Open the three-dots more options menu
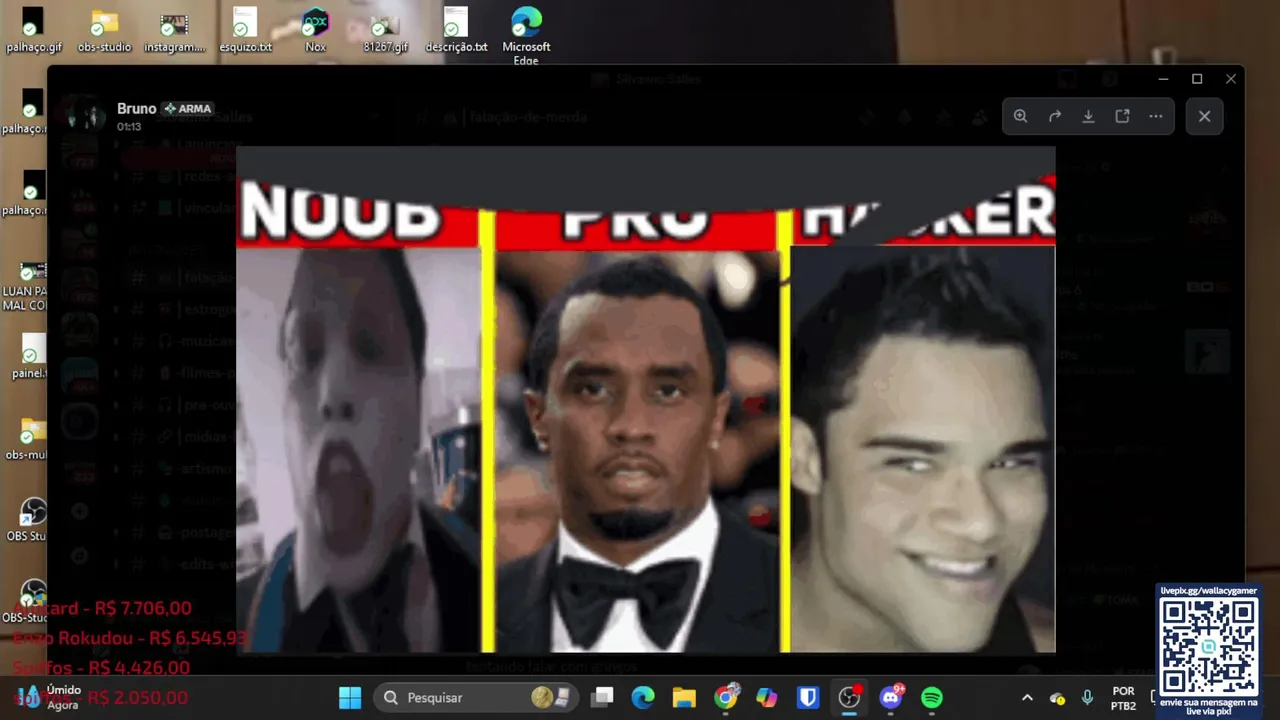 point(1156,116)
